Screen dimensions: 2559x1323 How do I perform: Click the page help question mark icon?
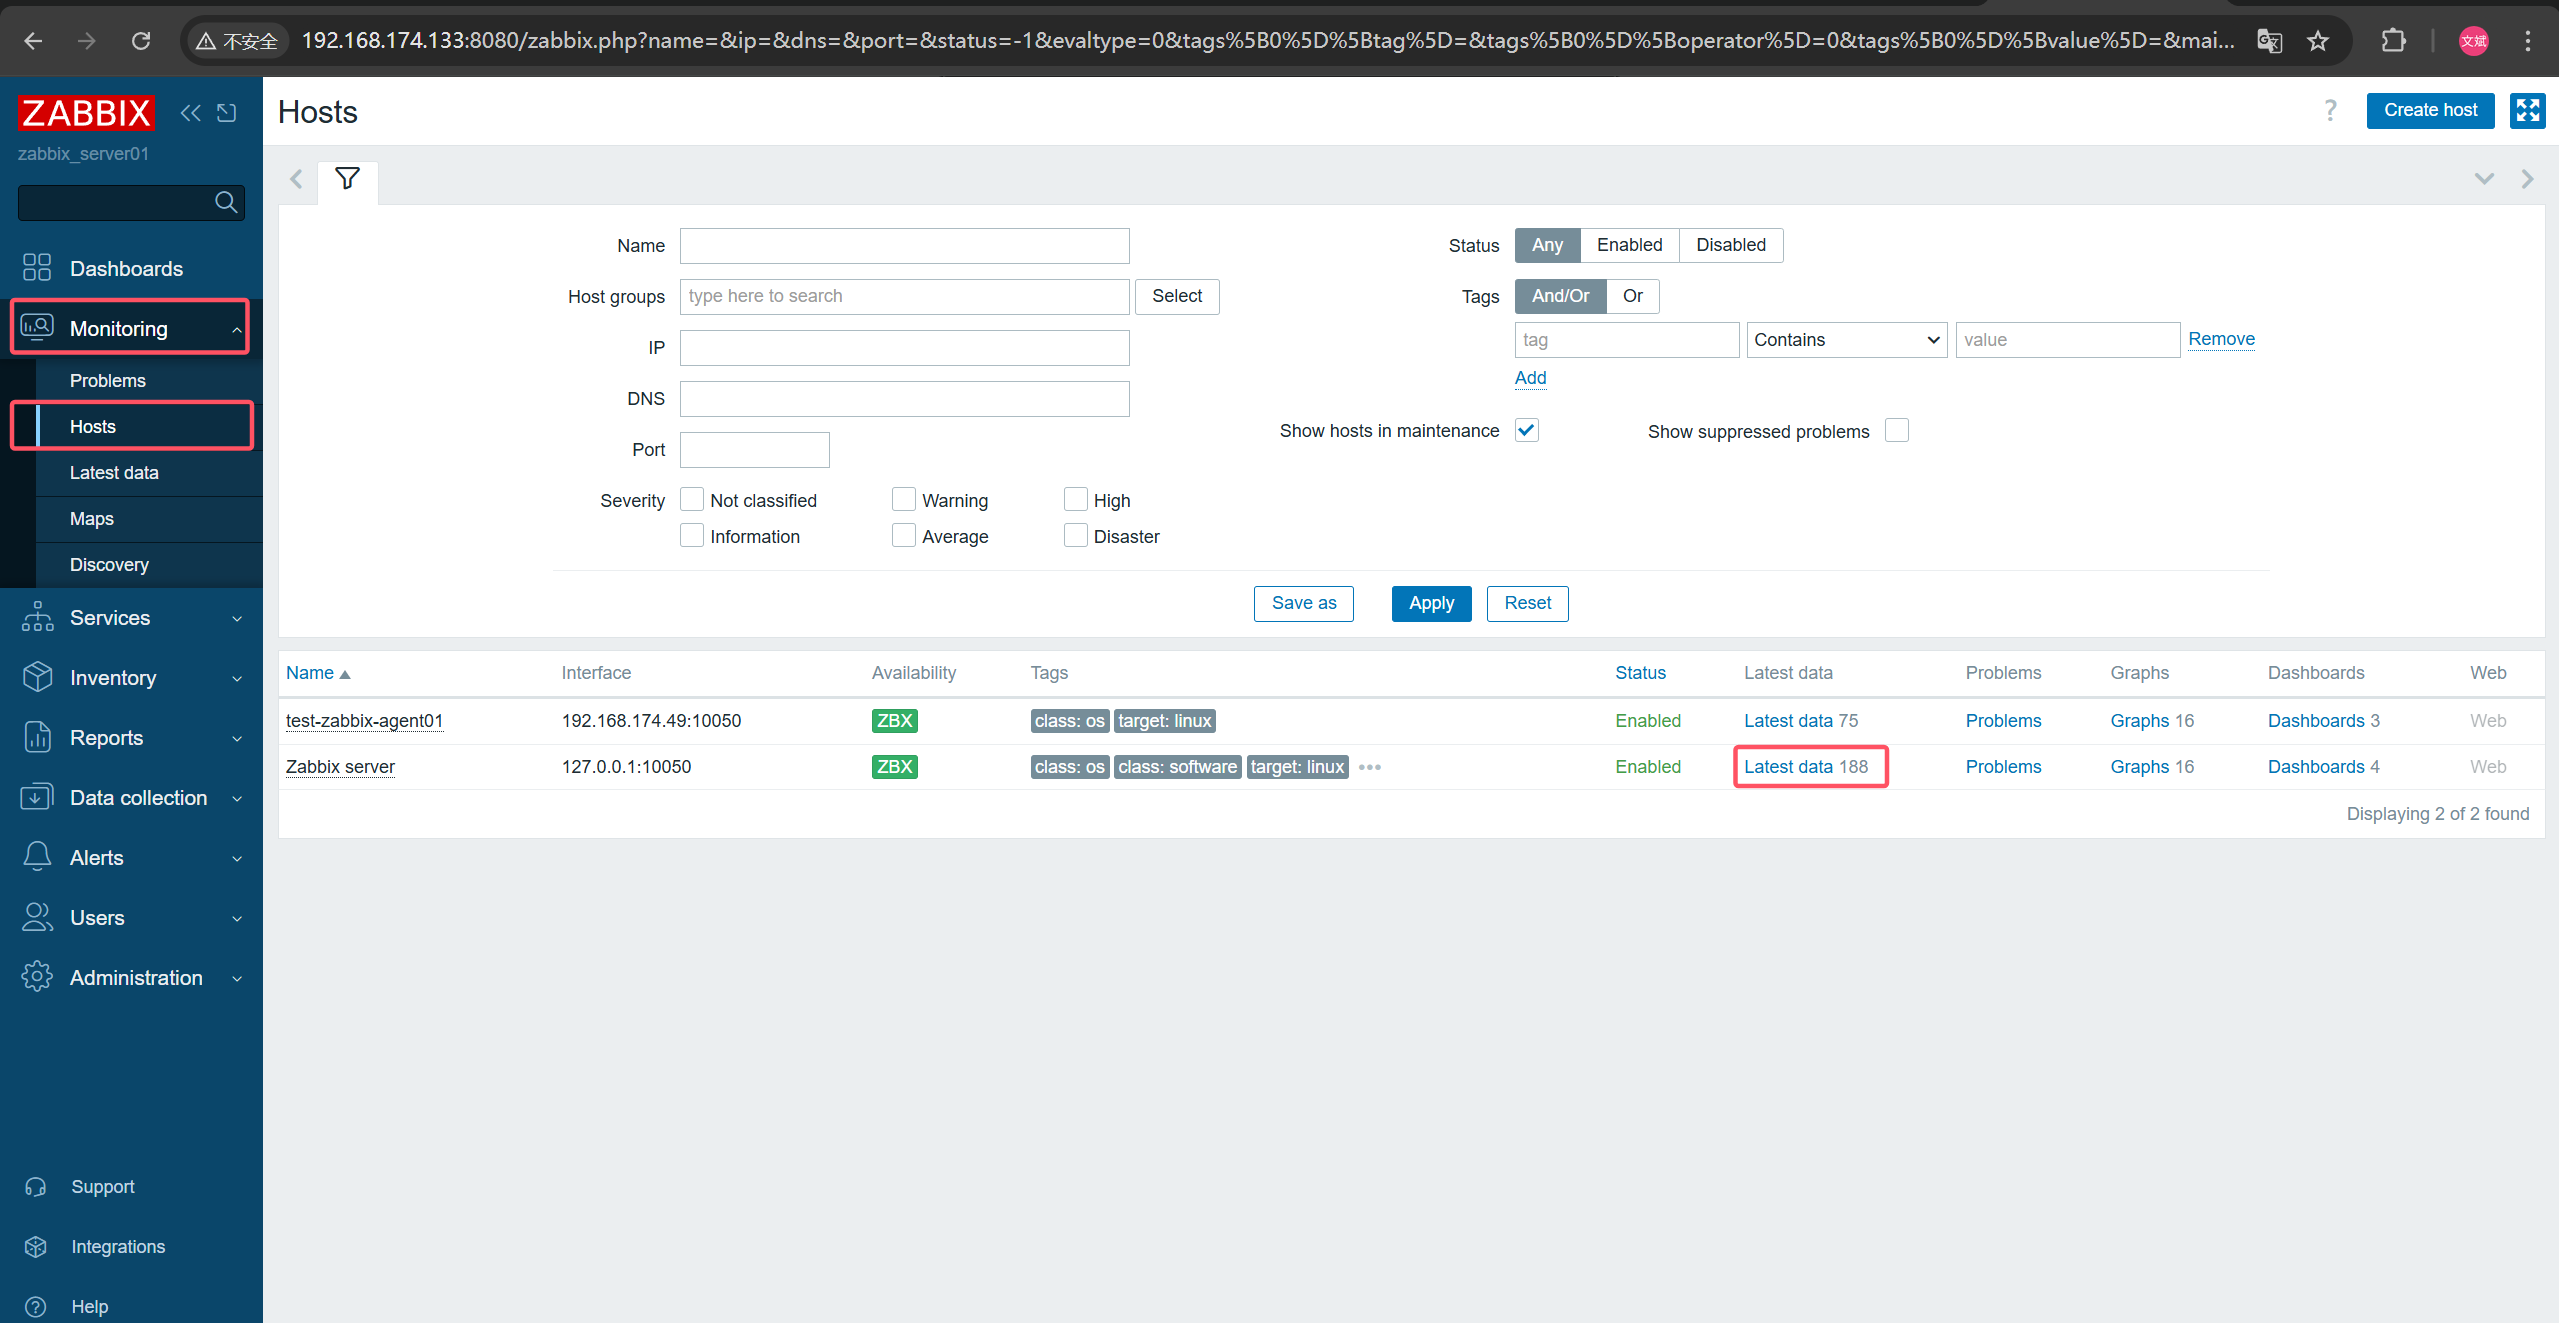2330,110
